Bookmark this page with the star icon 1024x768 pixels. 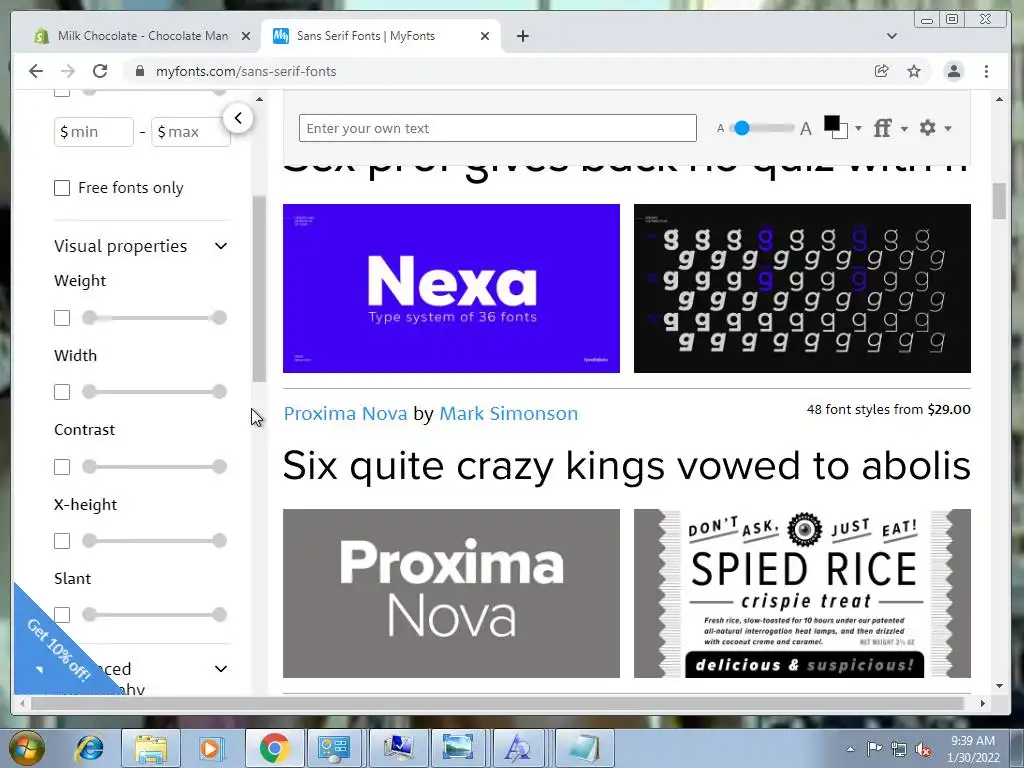point(914,71)
